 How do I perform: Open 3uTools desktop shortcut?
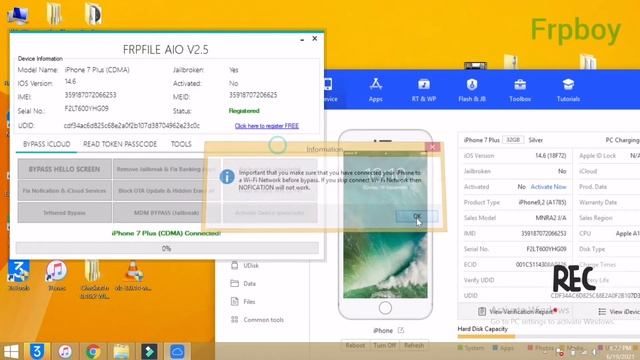click(19, 276)
